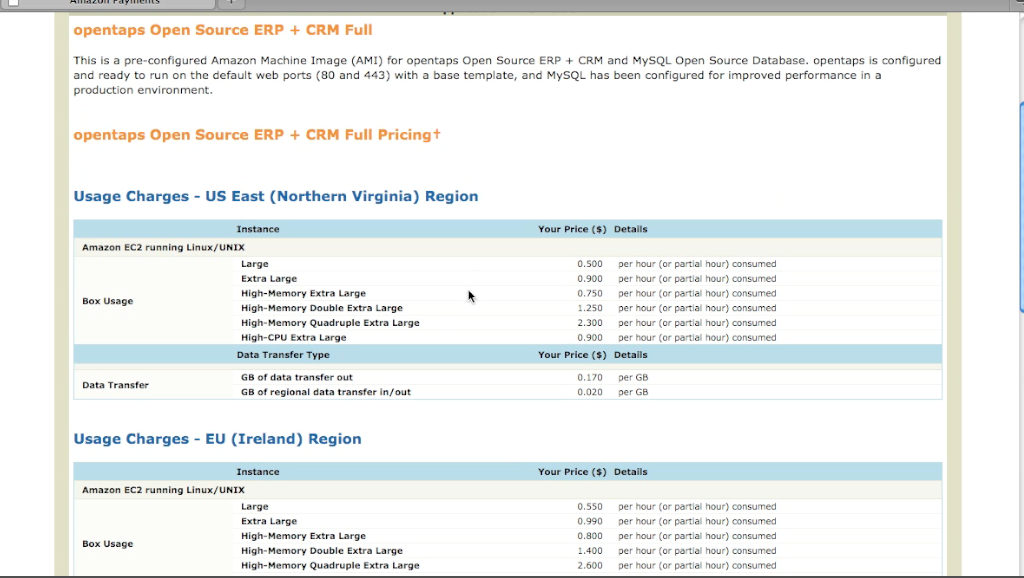The image size is (1024, 578).
Task: Click 'Your Price ($)' header beside Instance in US East
Action: click(572, 229)
